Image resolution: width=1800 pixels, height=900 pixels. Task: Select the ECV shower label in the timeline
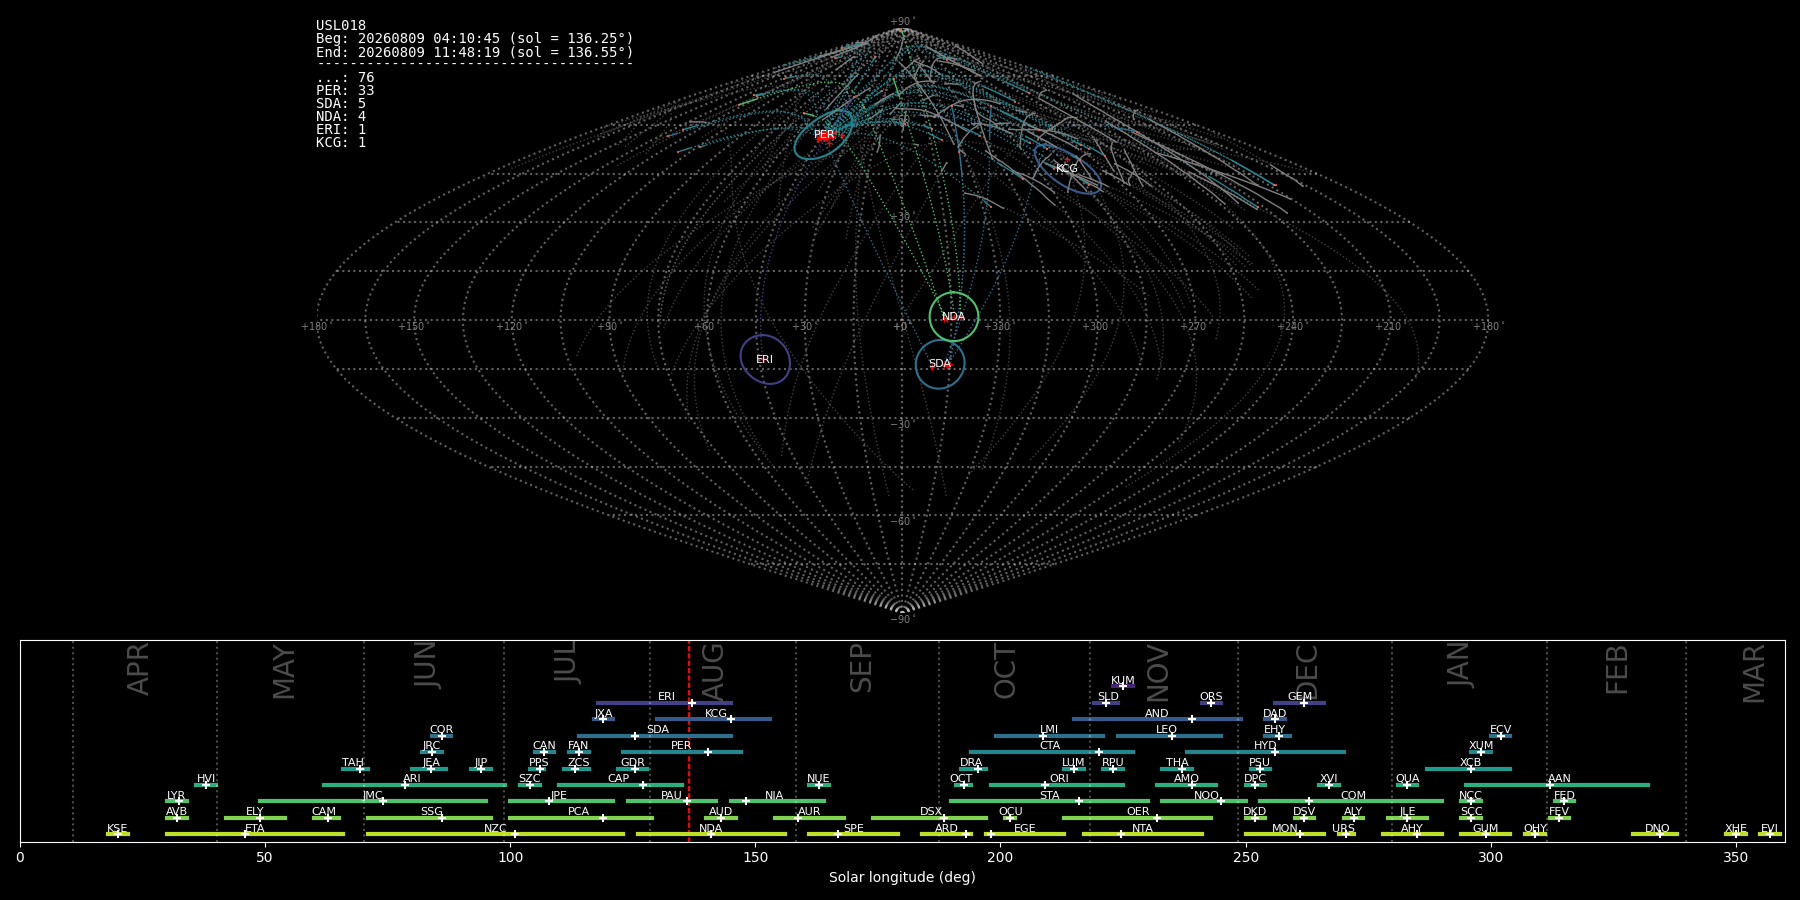1500,730
